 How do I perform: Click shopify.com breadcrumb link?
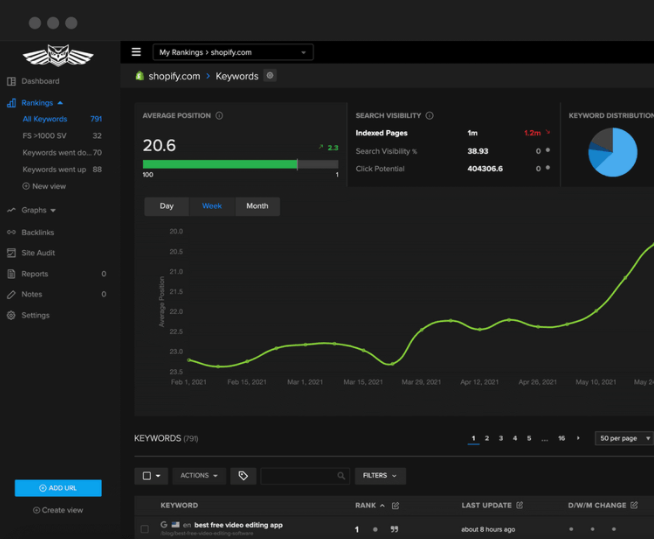(x=174, y=76)
